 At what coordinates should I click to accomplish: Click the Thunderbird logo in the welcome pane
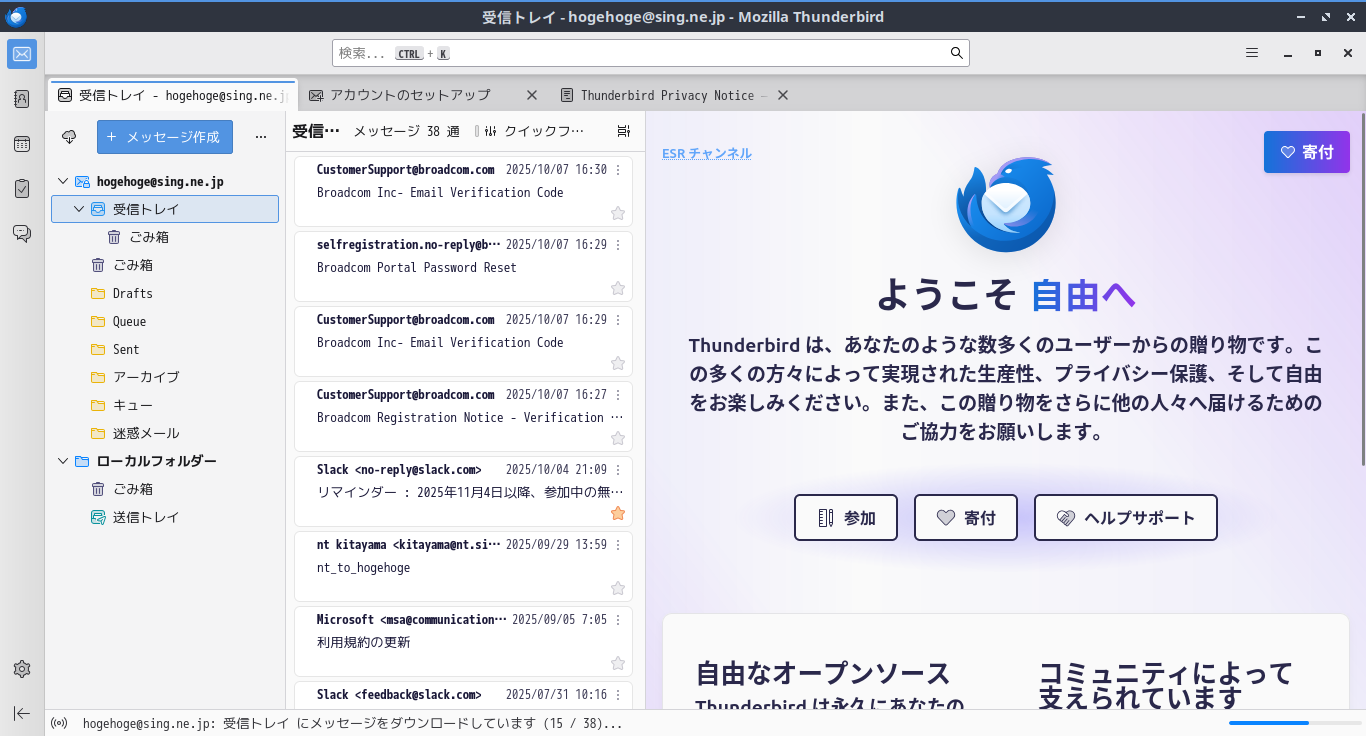pos(1006,204)
